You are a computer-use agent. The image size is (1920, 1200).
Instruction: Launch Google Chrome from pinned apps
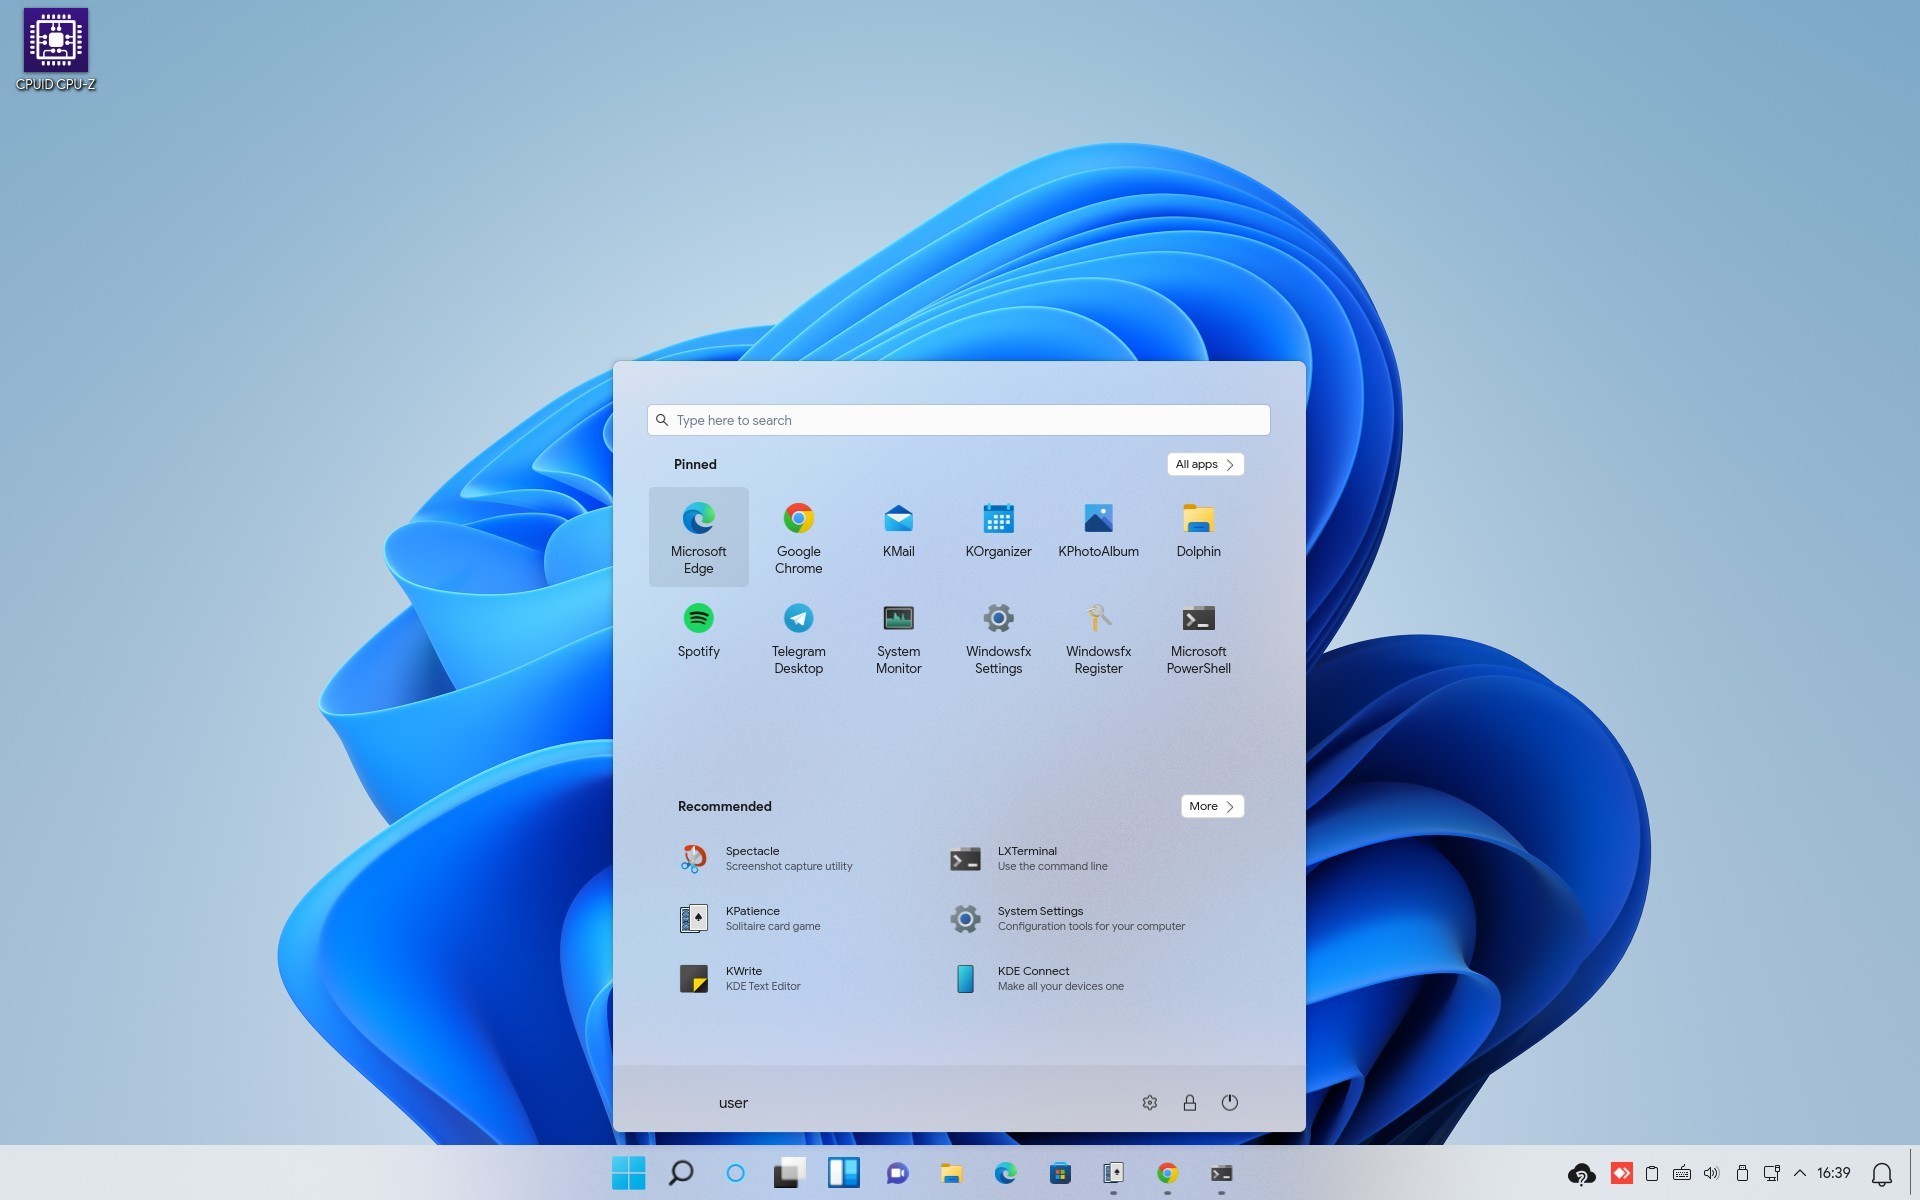[798, 537]
